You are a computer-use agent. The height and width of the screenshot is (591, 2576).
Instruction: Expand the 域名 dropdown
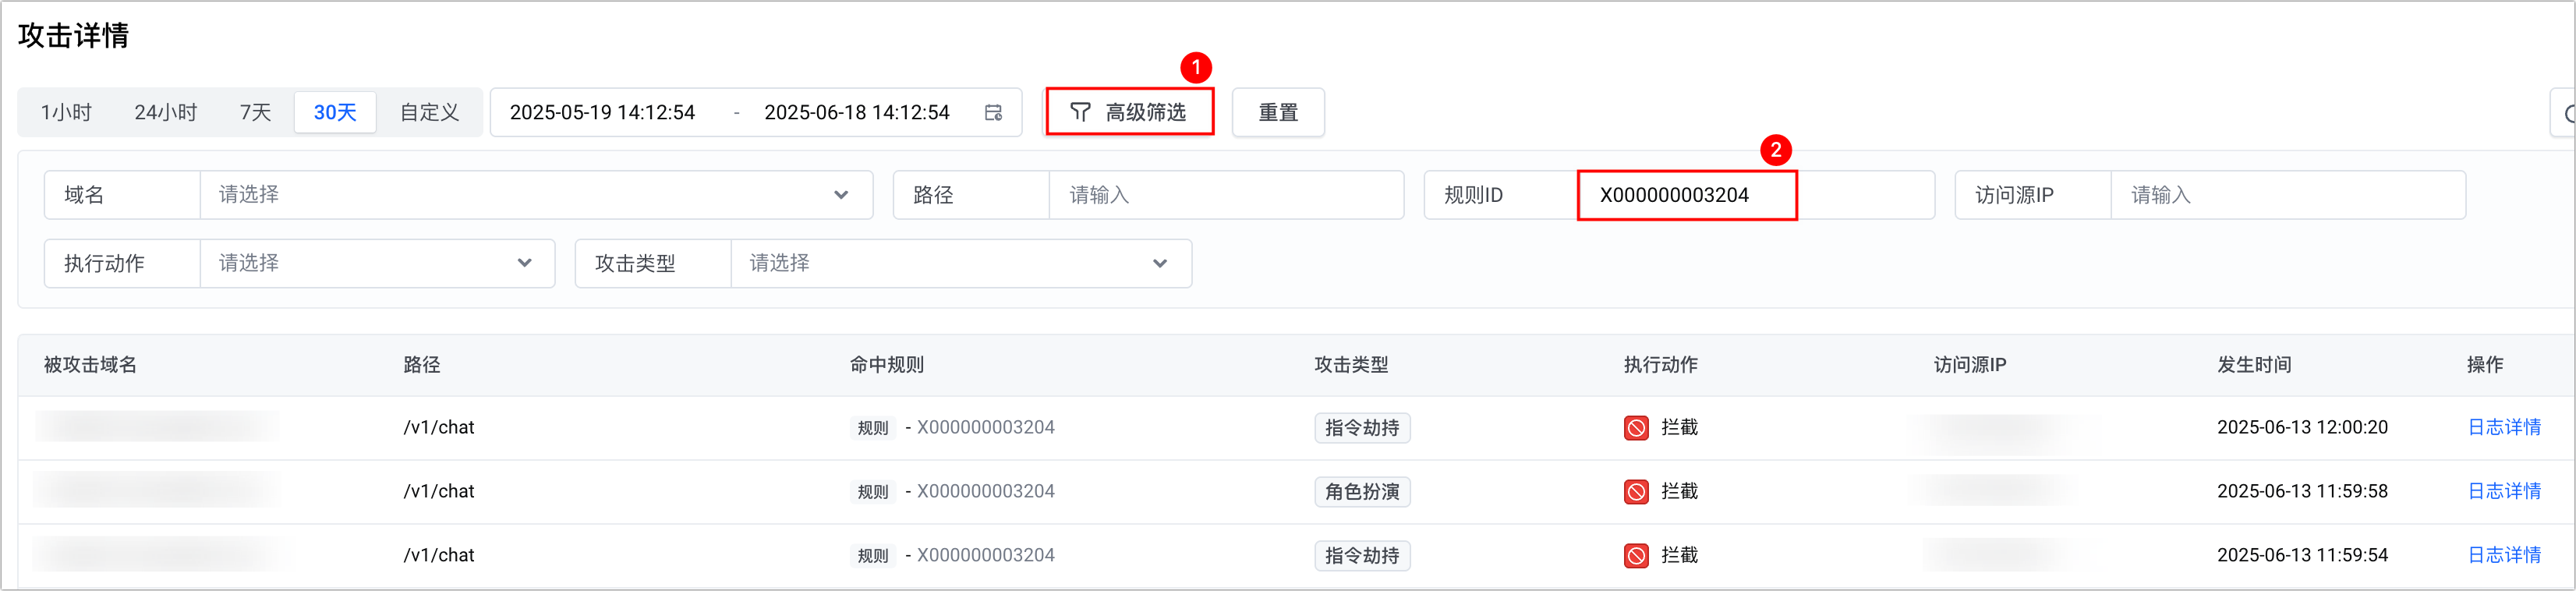pos(536,195)
